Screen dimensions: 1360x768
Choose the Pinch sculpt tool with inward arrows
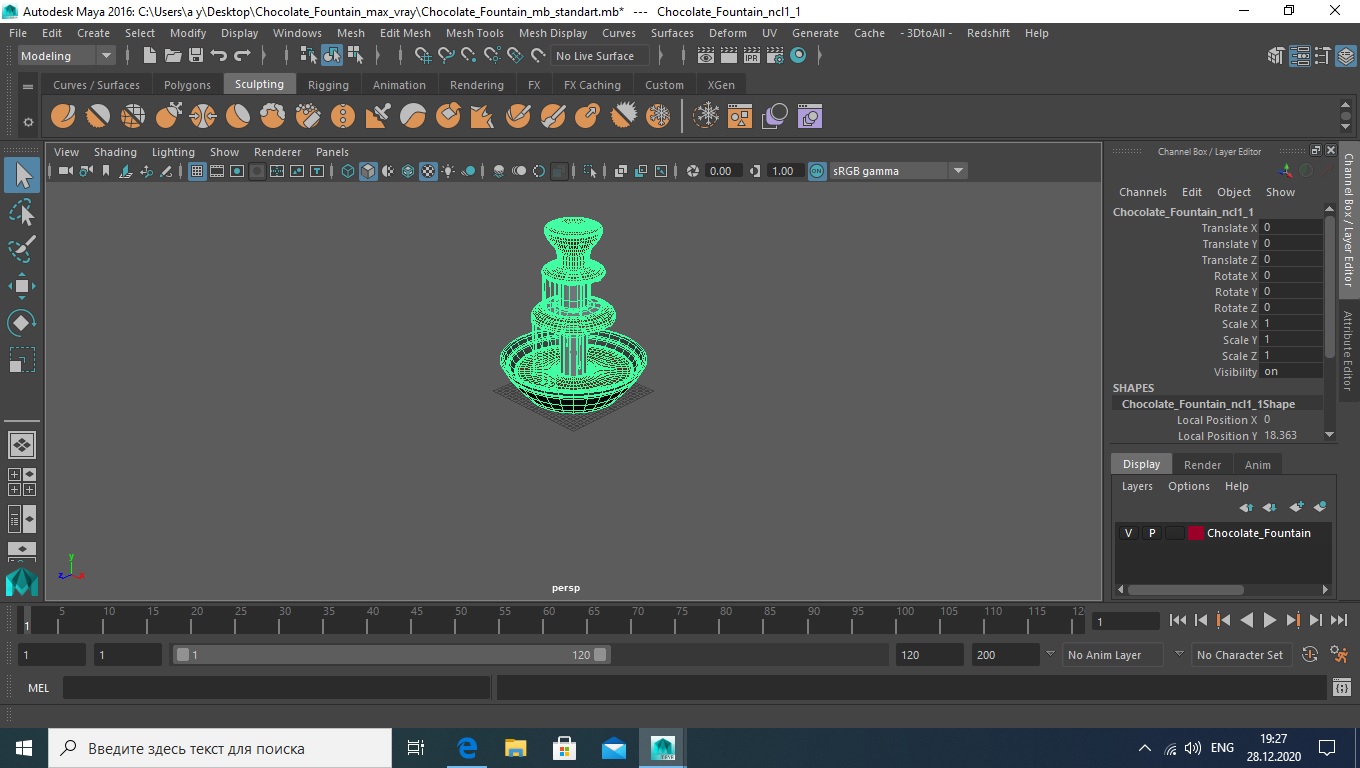pyautogui.click(x=203, y=116)
